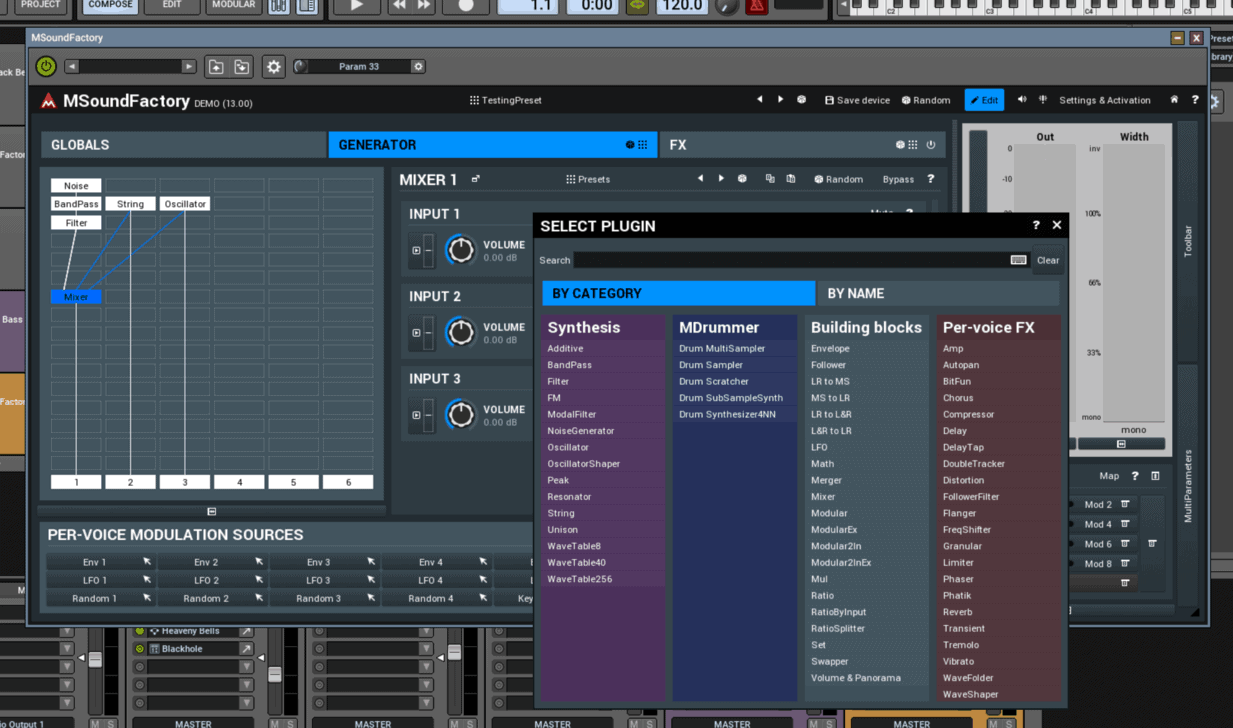Image resolution: width=1233 pixels, height=728 pixels.
Task: Switch to BY NAME tab
Action: (939, 293)
